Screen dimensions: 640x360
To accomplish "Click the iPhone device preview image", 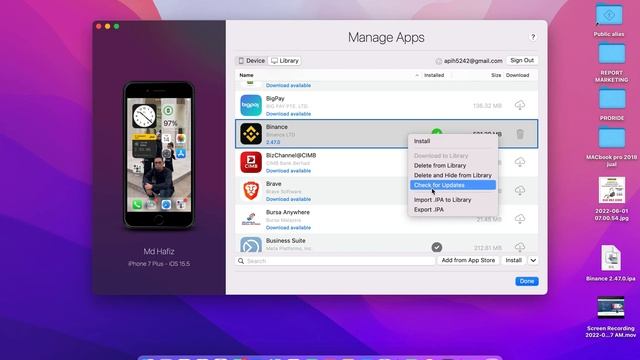I will click(x=159, y=155).
